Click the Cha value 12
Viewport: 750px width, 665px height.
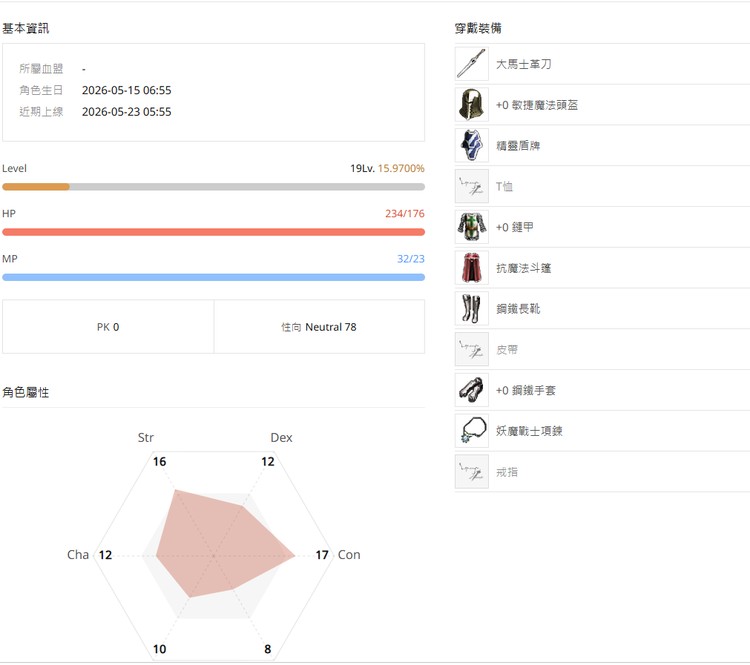105,555
